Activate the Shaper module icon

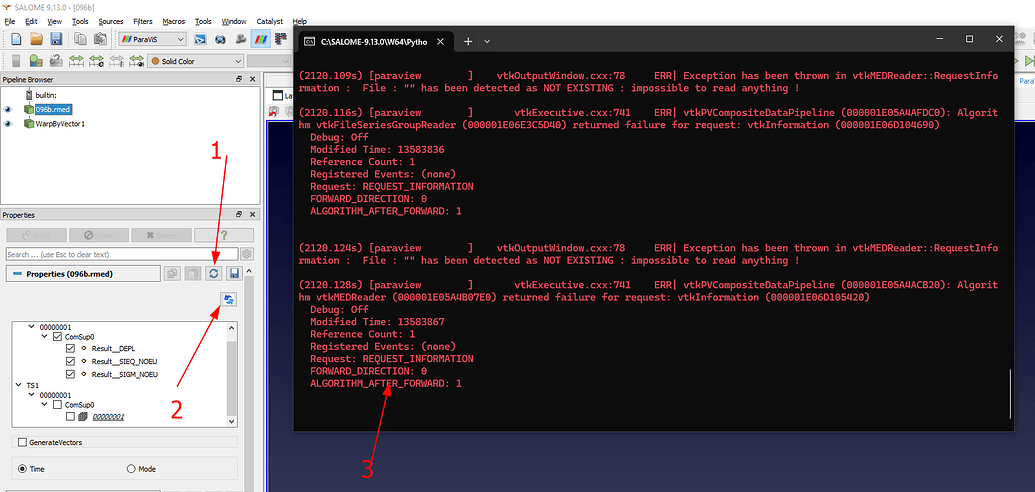click(x=201, y=40)
